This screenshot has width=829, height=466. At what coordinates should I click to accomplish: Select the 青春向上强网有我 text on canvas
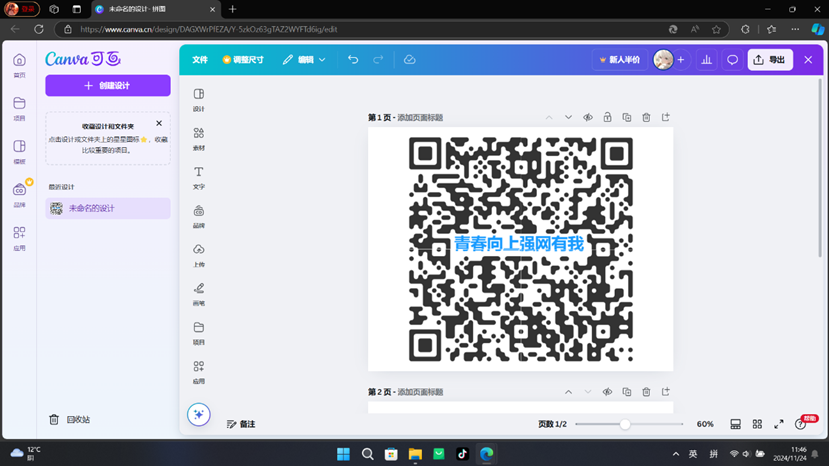[x=519, y=244]
